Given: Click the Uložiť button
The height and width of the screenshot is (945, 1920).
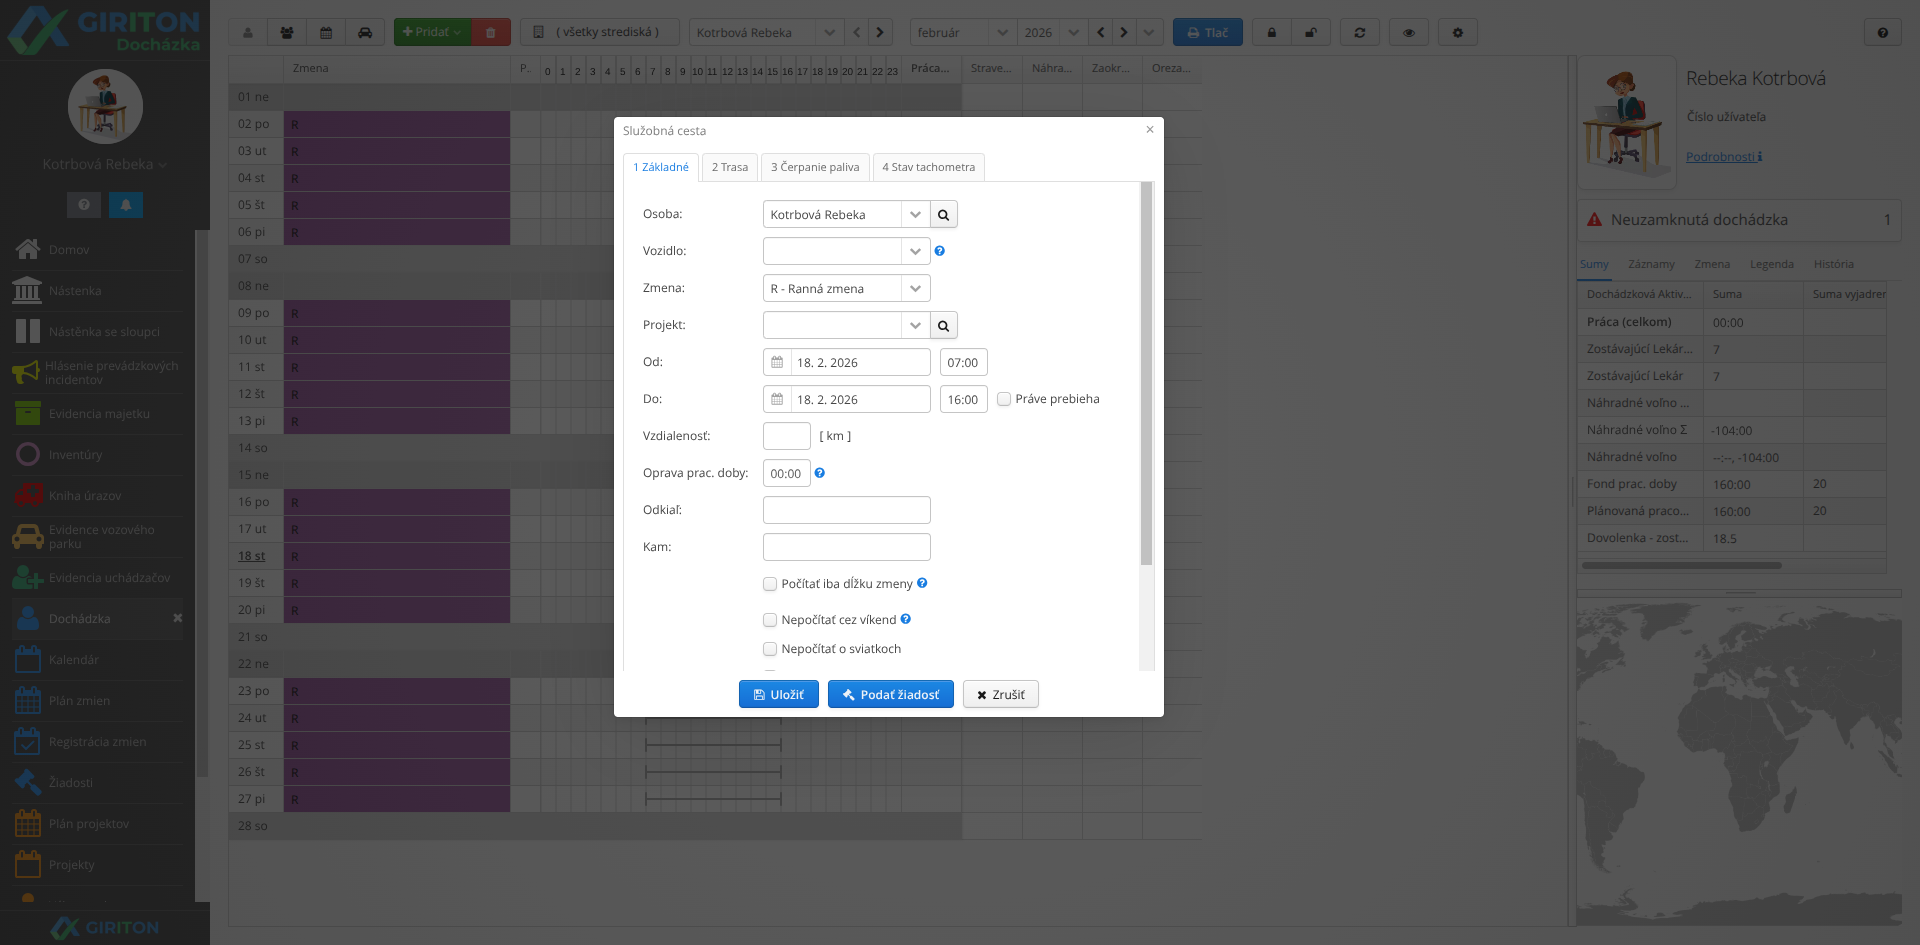Looking at the screenshot, I should pos(778,694).
